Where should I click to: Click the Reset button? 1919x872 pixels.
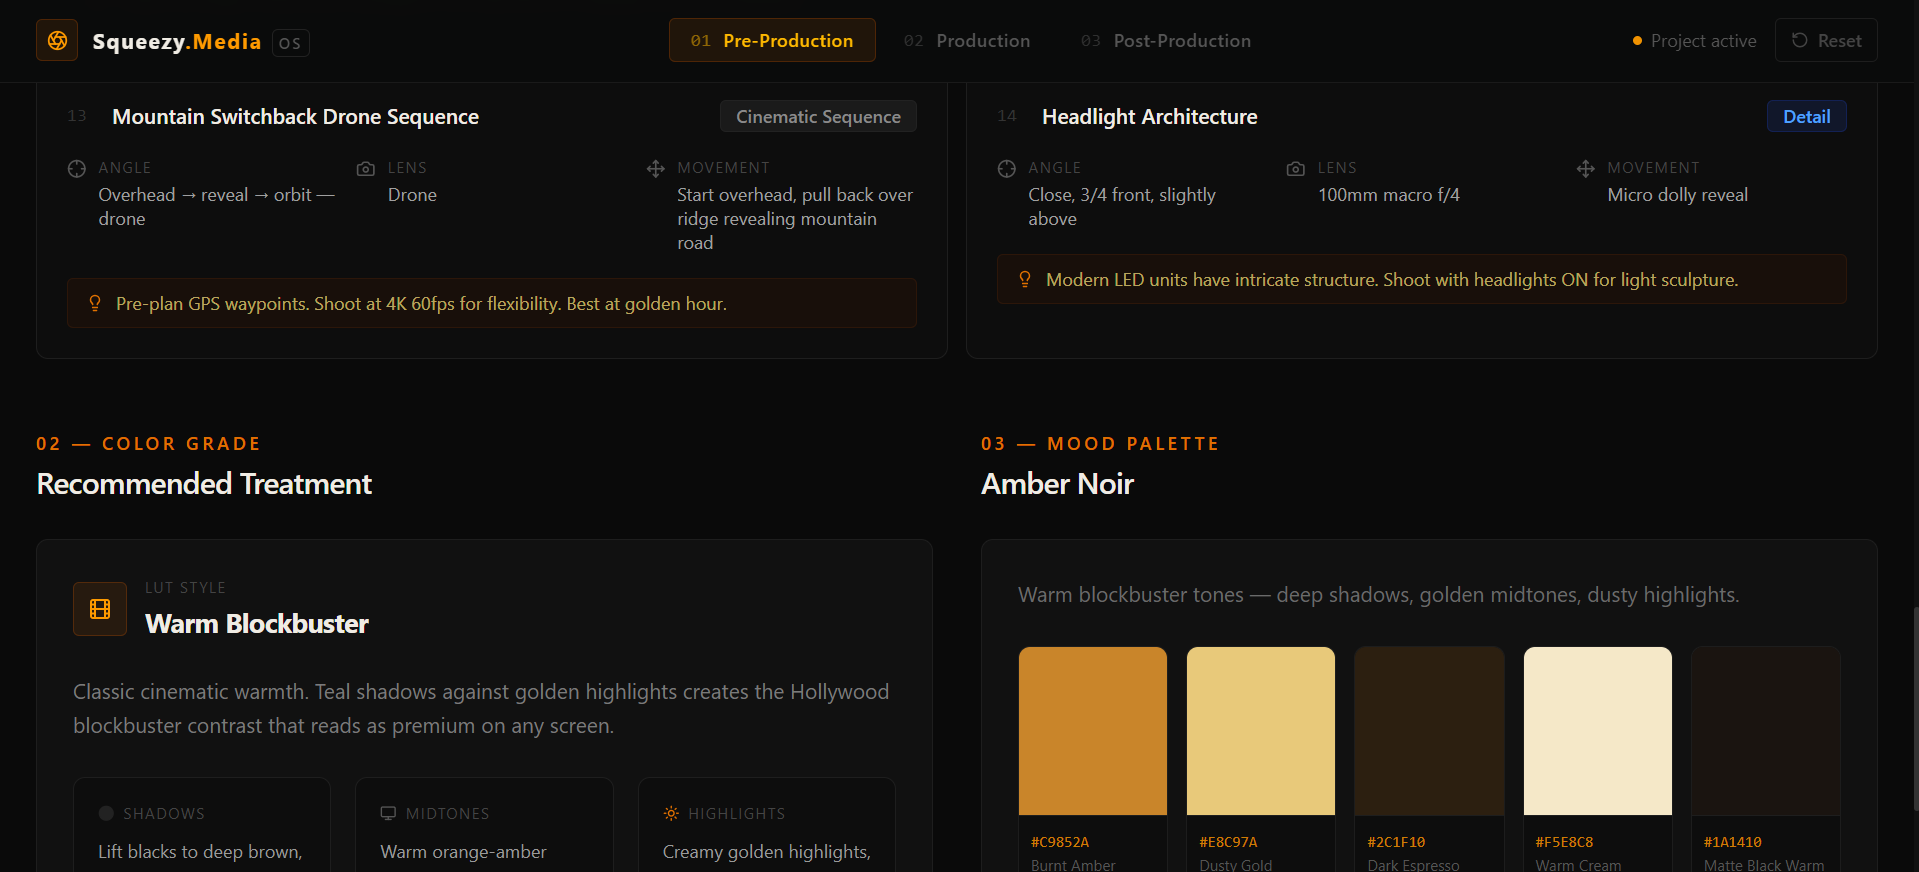point(1826,40)
